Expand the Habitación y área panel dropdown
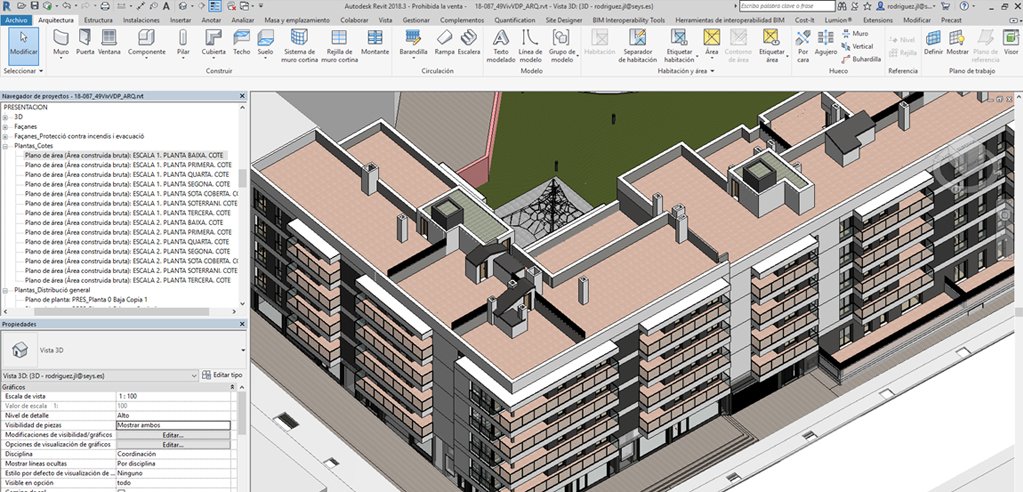This screenshot has width=1023, height=492. point(686,70)
